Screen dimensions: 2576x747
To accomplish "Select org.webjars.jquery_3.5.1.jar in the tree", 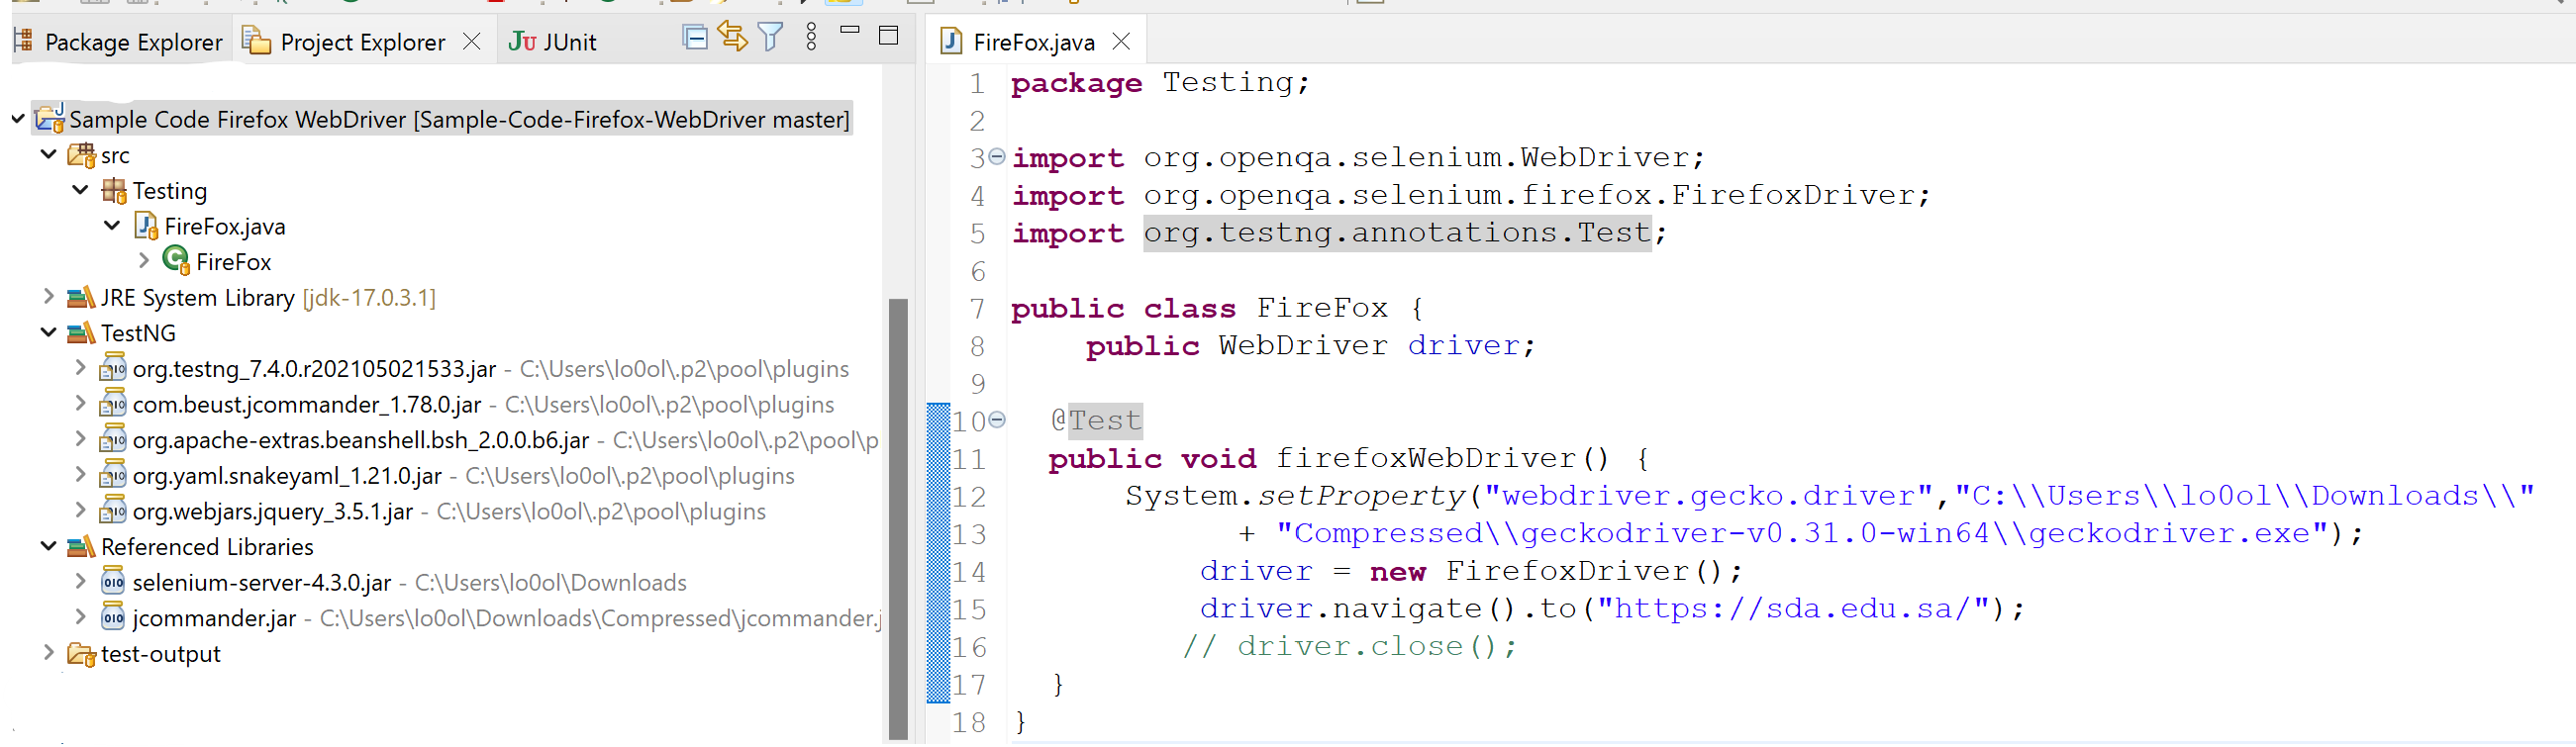I will coord(272,512).
